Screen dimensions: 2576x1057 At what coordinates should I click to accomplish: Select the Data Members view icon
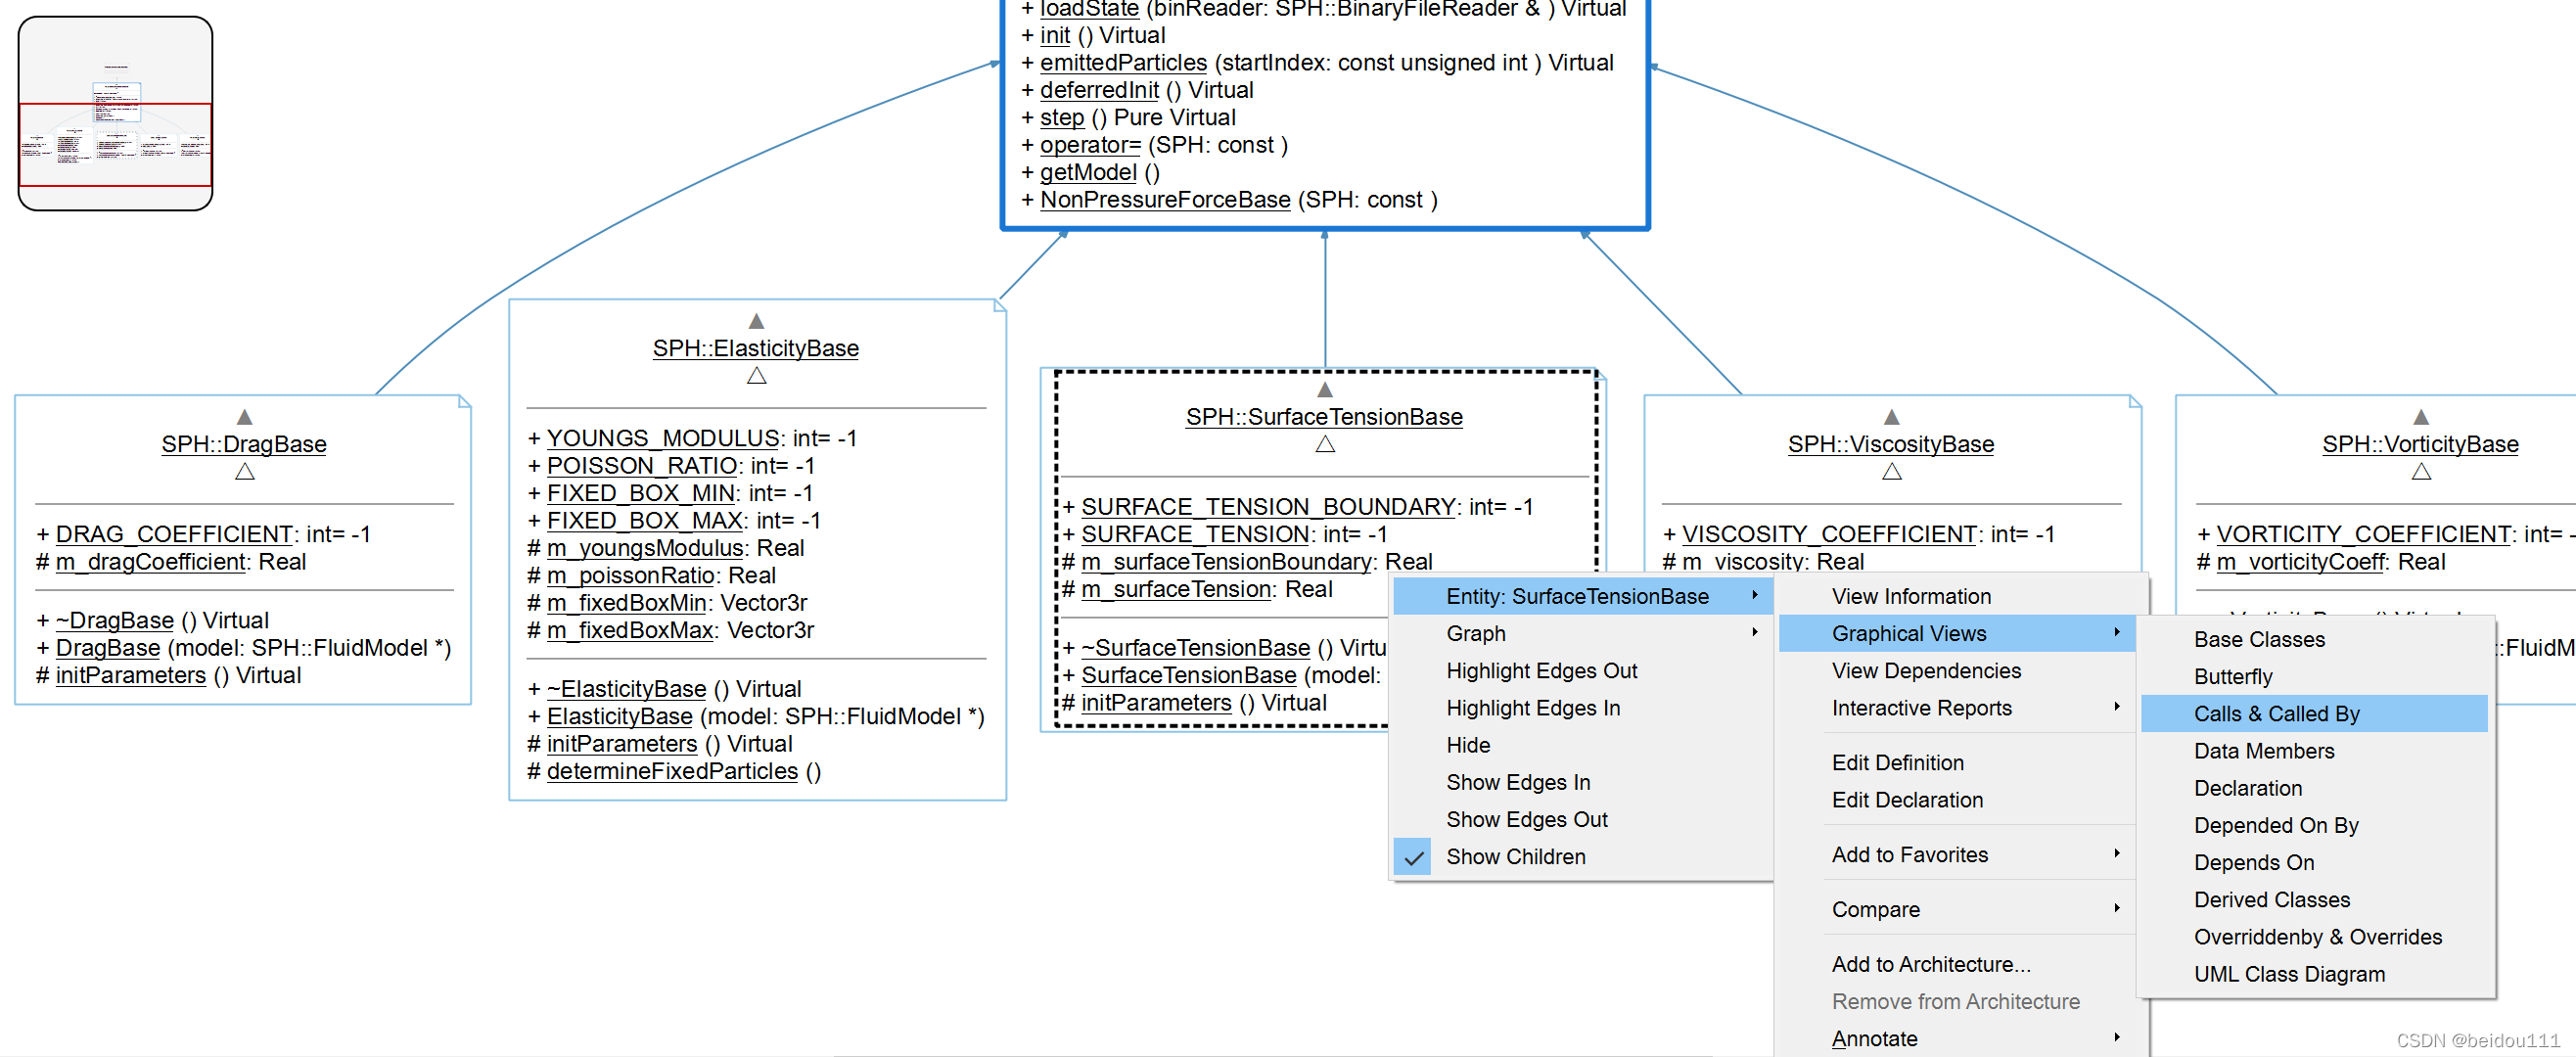(x=2271, y=753)
